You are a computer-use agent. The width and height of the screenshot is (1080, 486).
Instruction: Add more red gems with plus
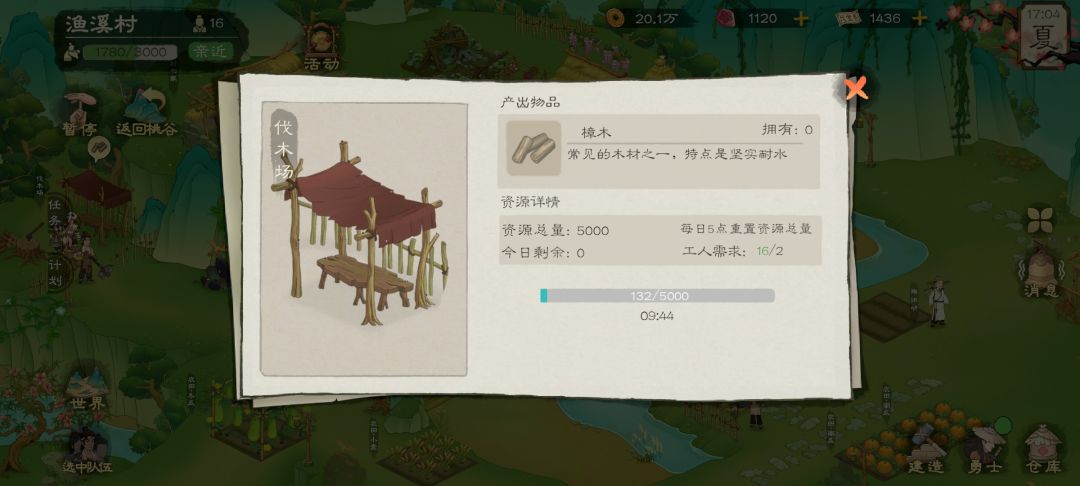(801, 19)
